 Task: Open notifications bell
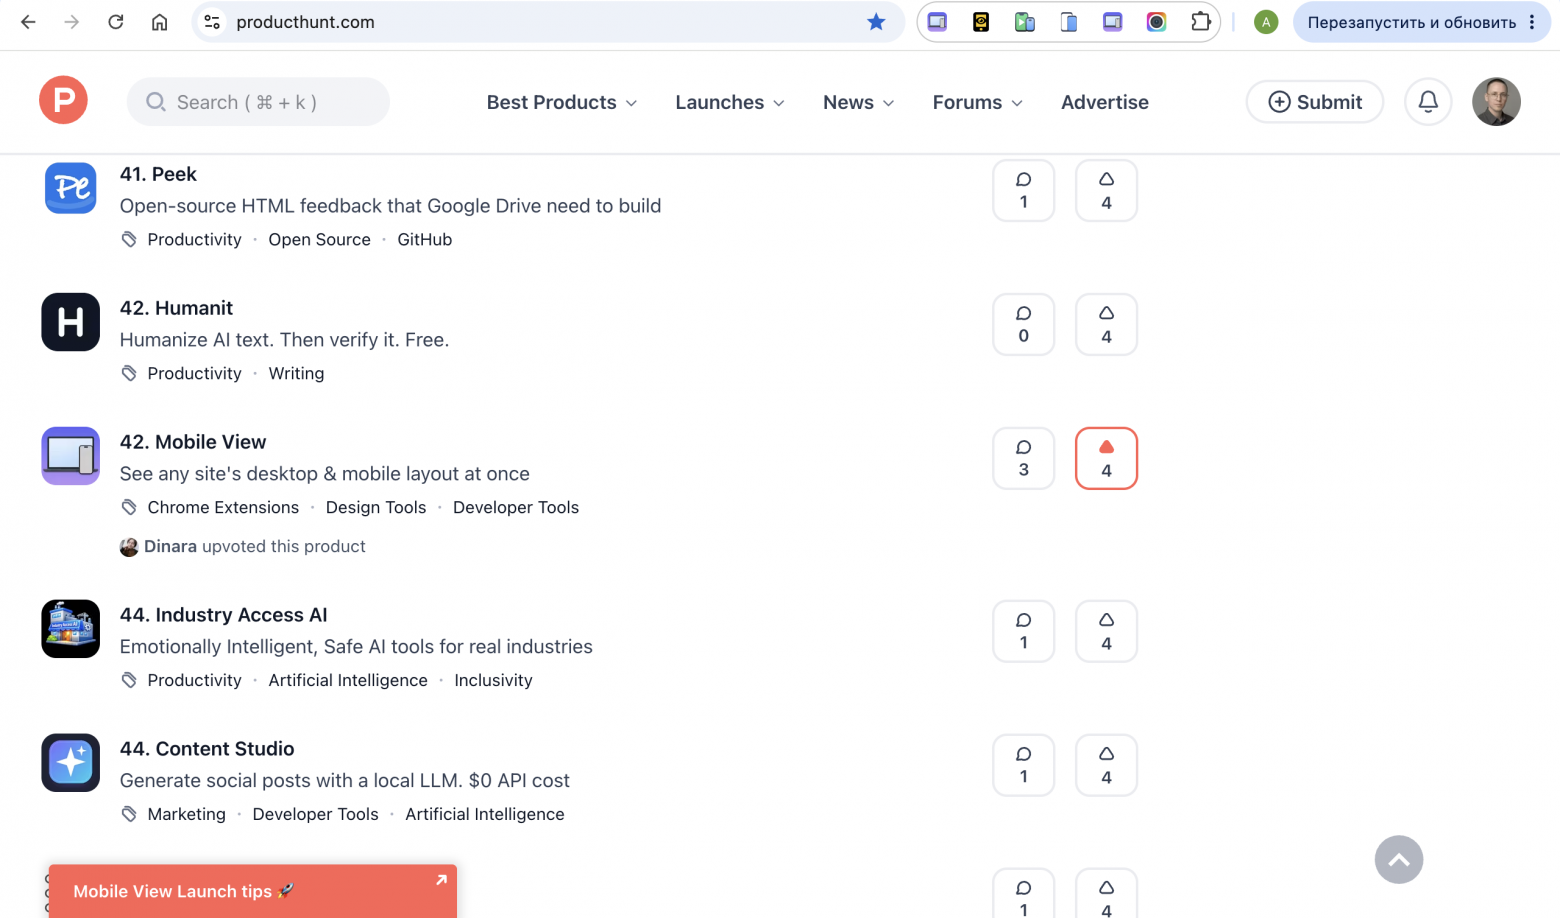tap(1428, 102)
